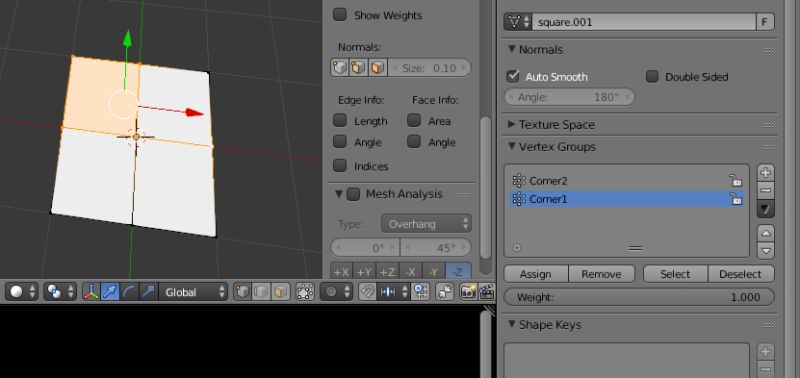Click the OpenGL render animation clapper icon
Viewport: 800px width, 378px height.
(x=487, y=292)
